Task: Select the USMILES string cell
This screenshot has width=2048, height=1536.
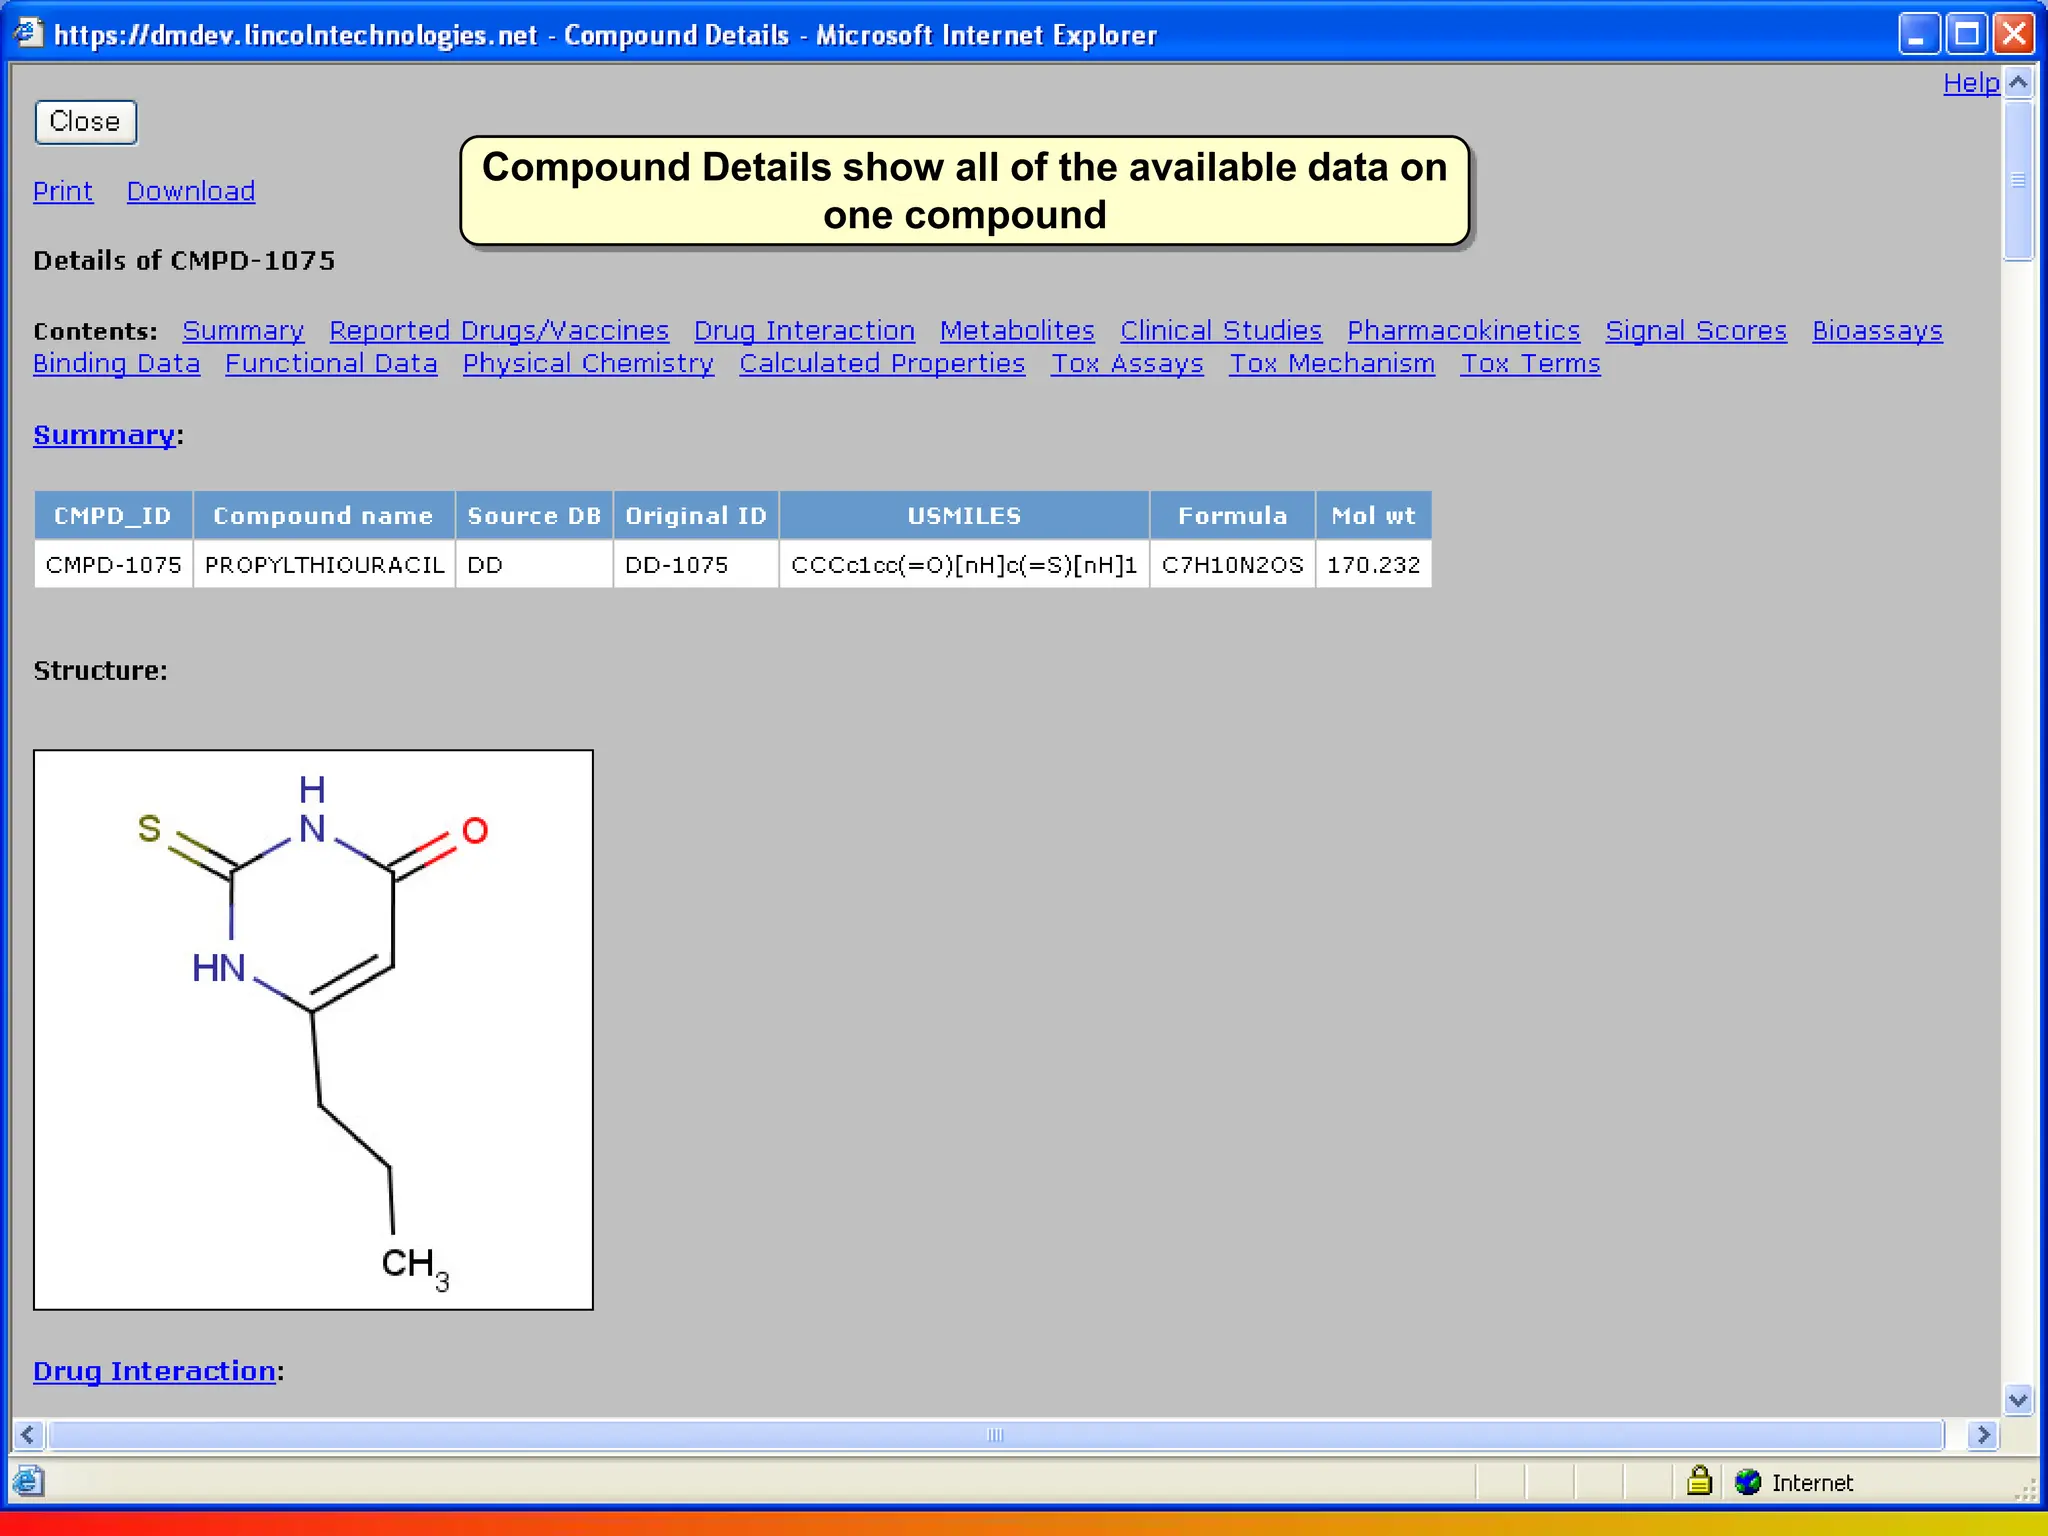Action: (964, 565)
